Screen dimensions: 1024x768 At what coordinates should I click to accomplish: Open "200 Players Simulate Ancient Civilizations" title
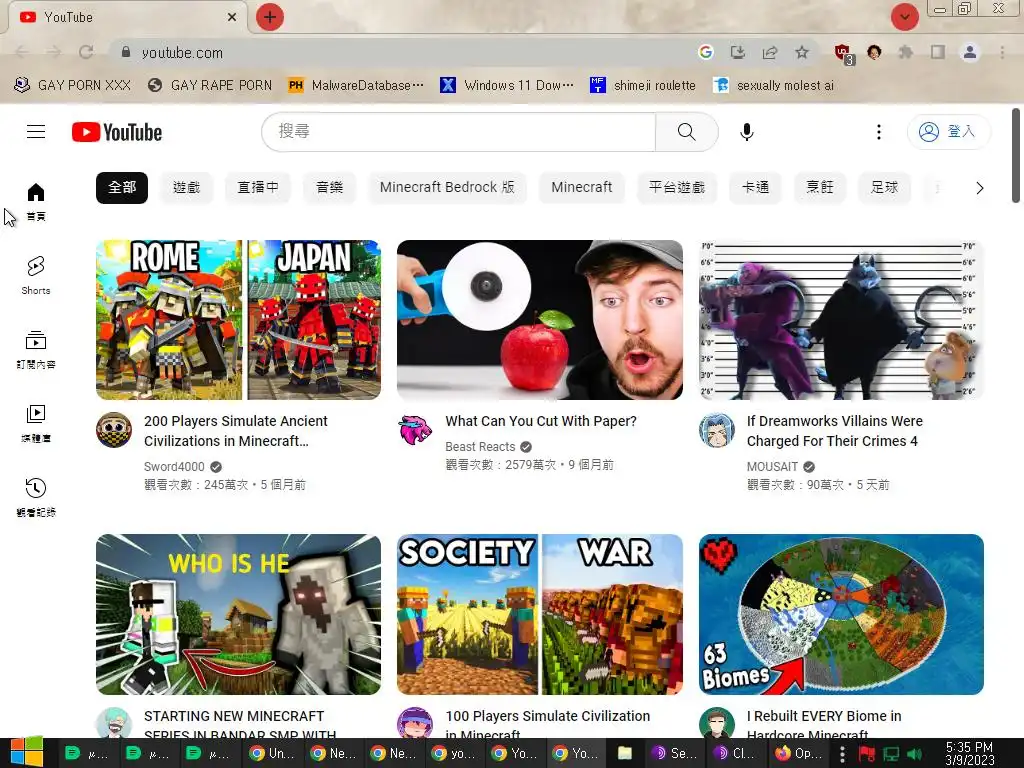tap(236, 431)
